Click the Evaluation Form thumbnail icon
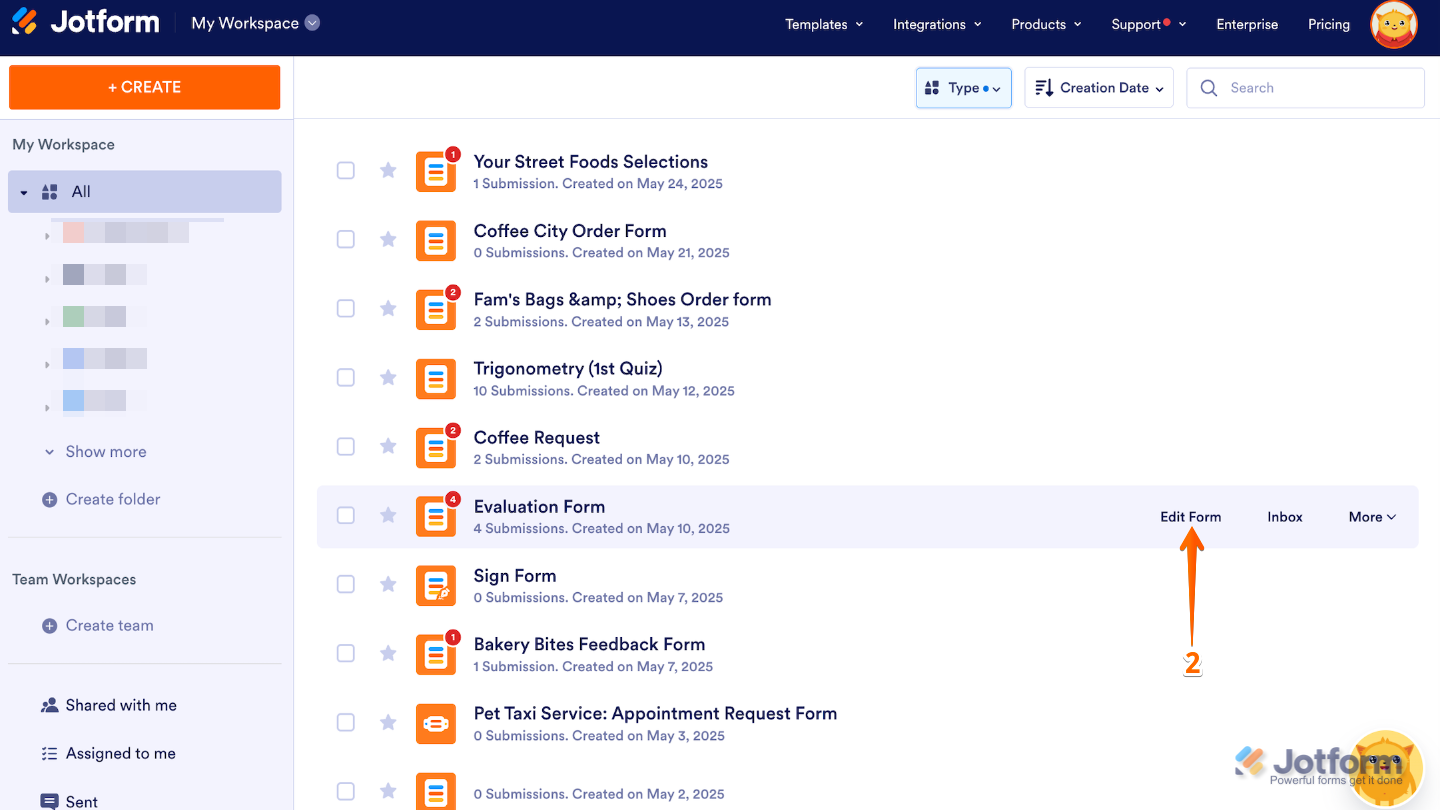 pyautogui.click(x=436, y=516)
